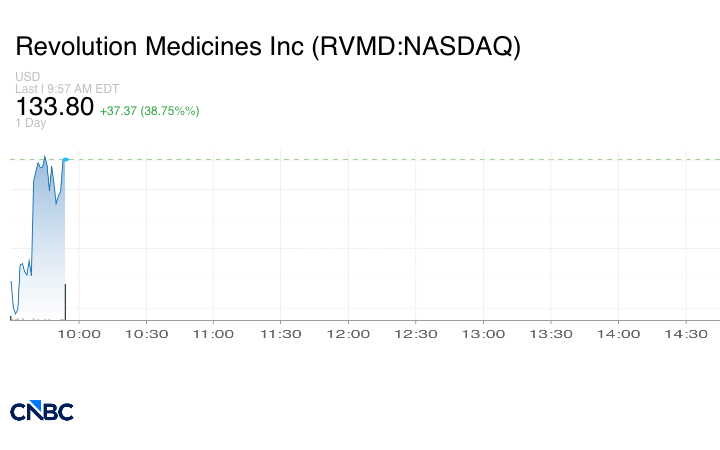Viewport: 720px width, 450px height.
Task: Click the green +37.37 (38.75%) change text
Action: click(149, 109)
